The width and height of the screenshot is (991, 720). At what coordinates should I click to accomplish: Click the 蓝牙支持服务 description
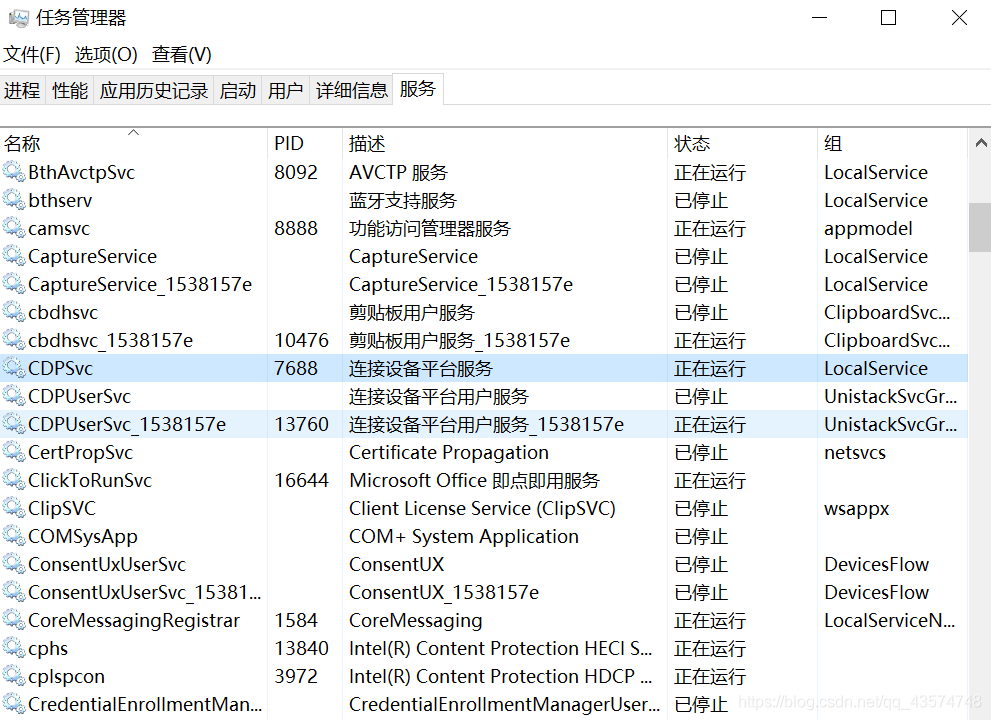click(403, 200)
